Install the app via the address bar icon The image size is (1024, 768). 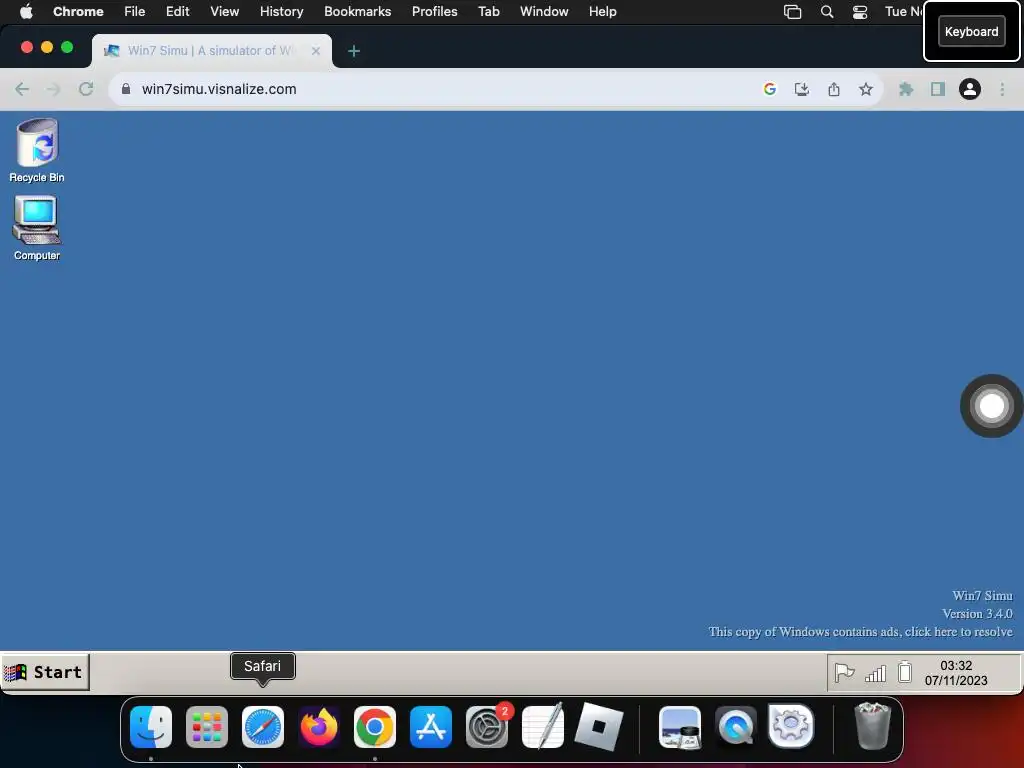pyautogui.click(x=802, y=89)
